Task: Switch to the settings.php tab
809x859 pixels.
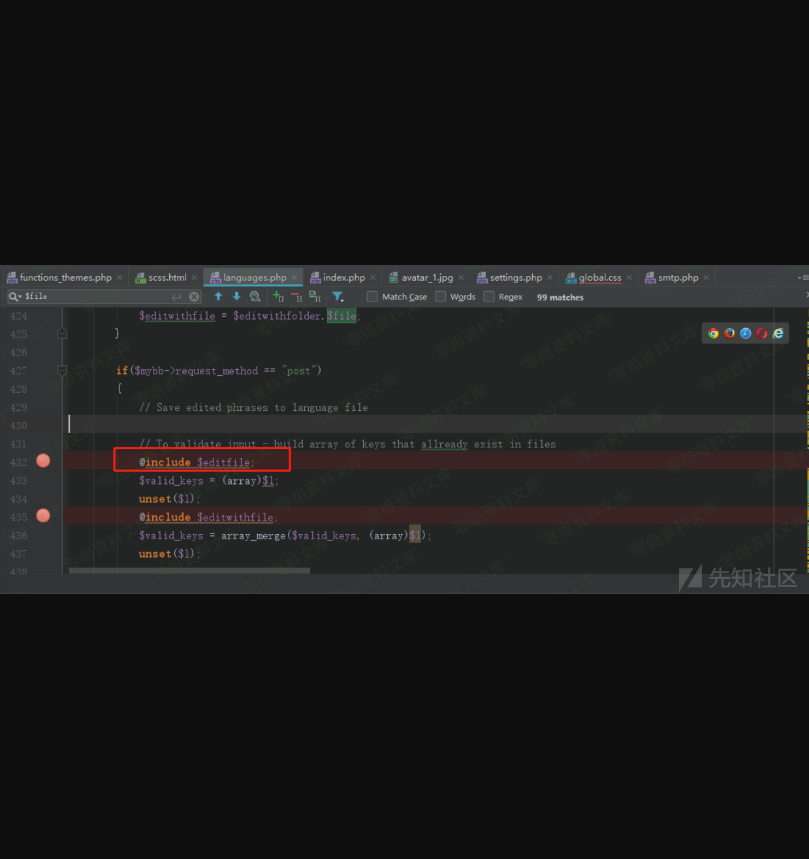Action: (x=515, y=278)
